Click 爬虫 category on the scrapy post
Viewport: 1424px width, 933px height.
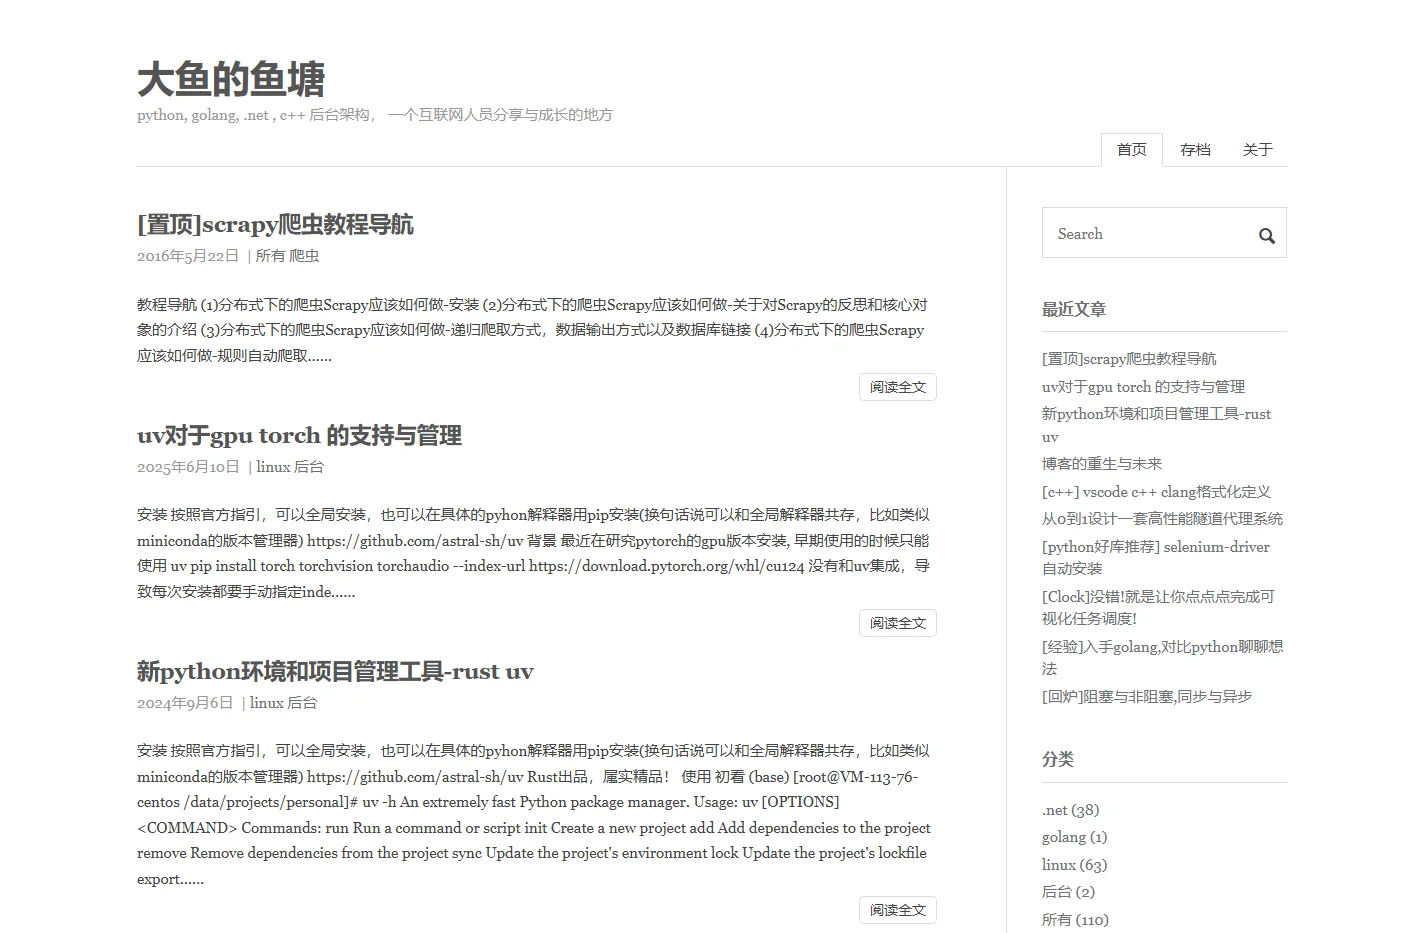(x=304, y=256)
